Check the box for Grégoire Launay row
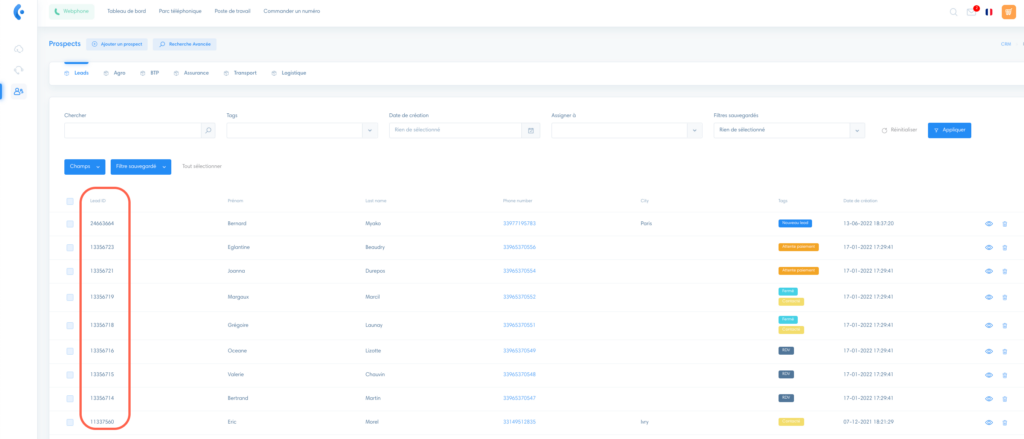The width and height of the screenshot is (1024, 439). 70,325
